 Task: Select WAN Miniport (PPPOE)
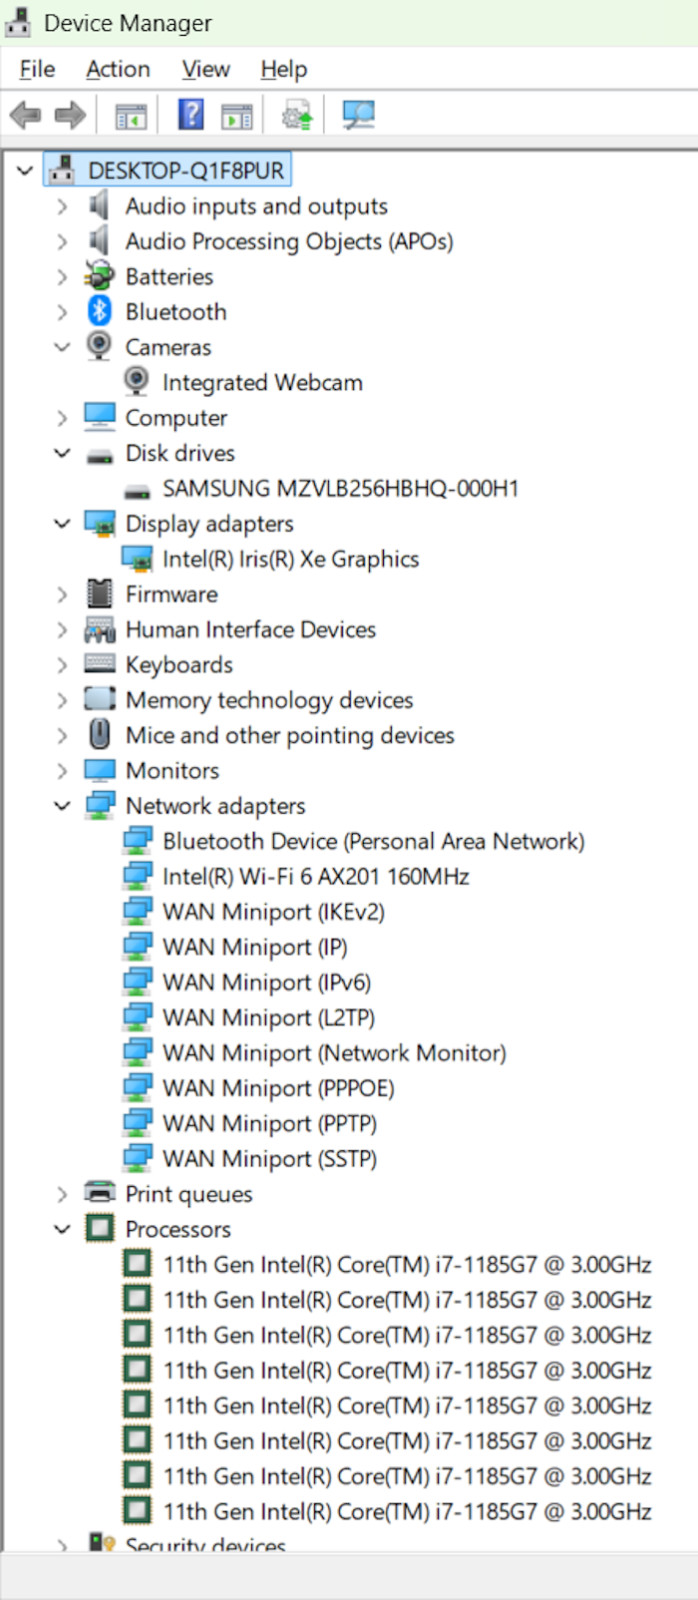coord(279,1088)
